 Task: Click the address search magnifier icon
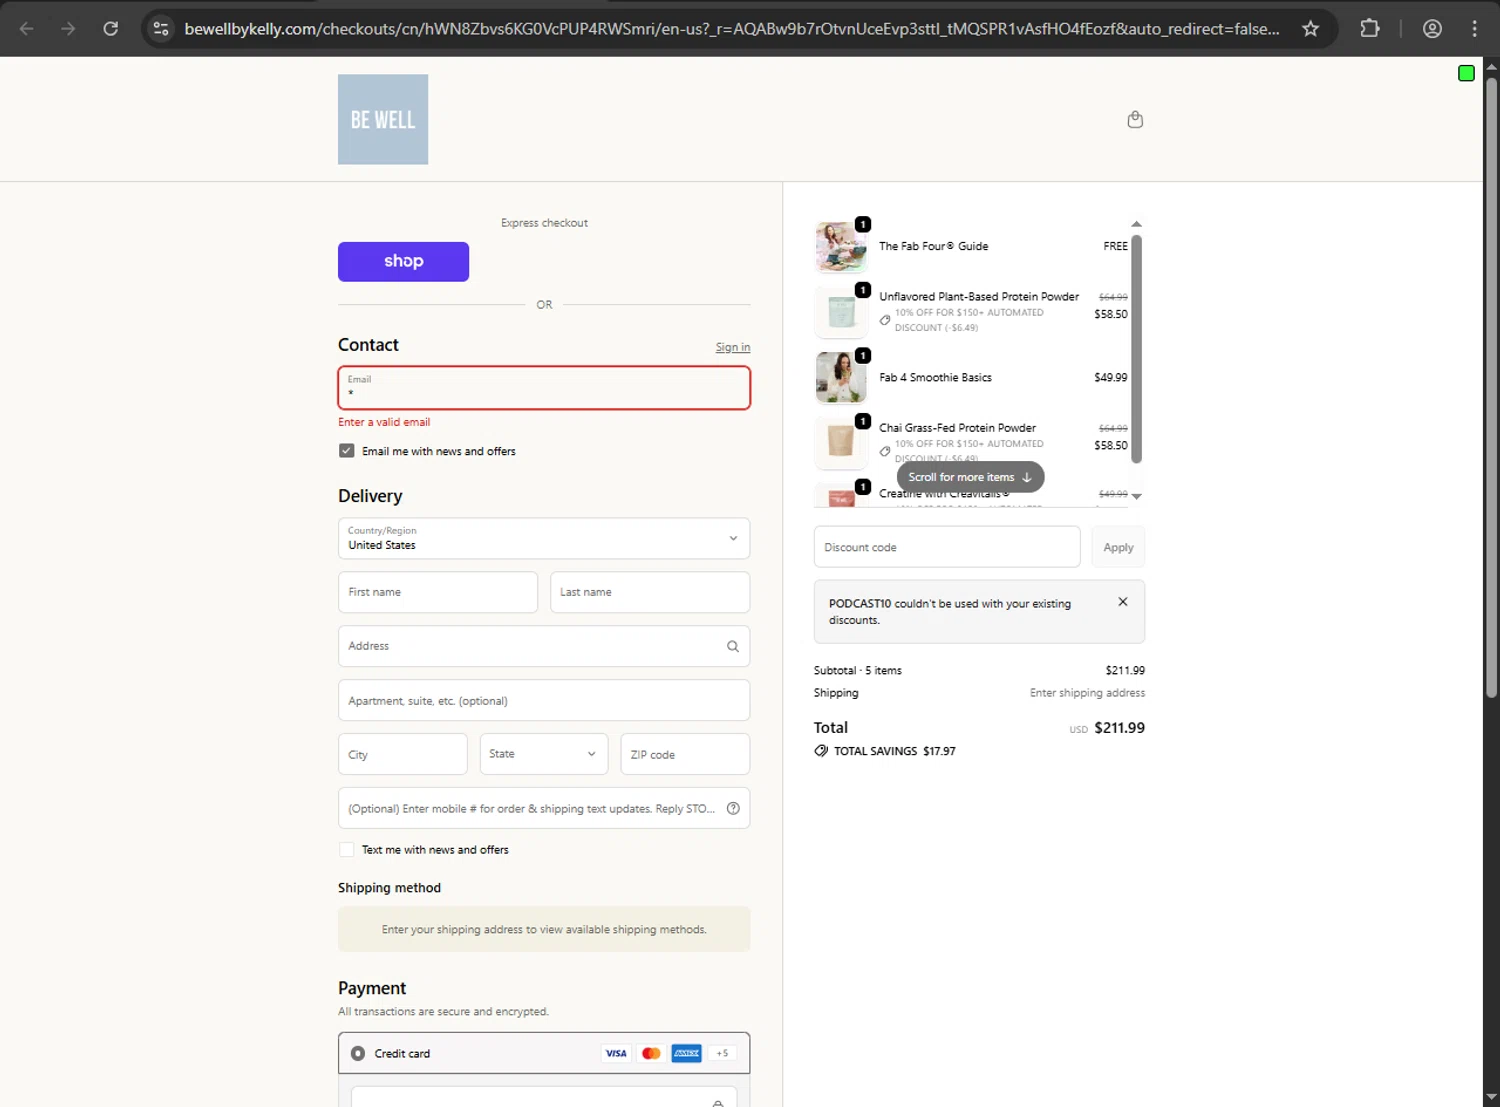733,646
